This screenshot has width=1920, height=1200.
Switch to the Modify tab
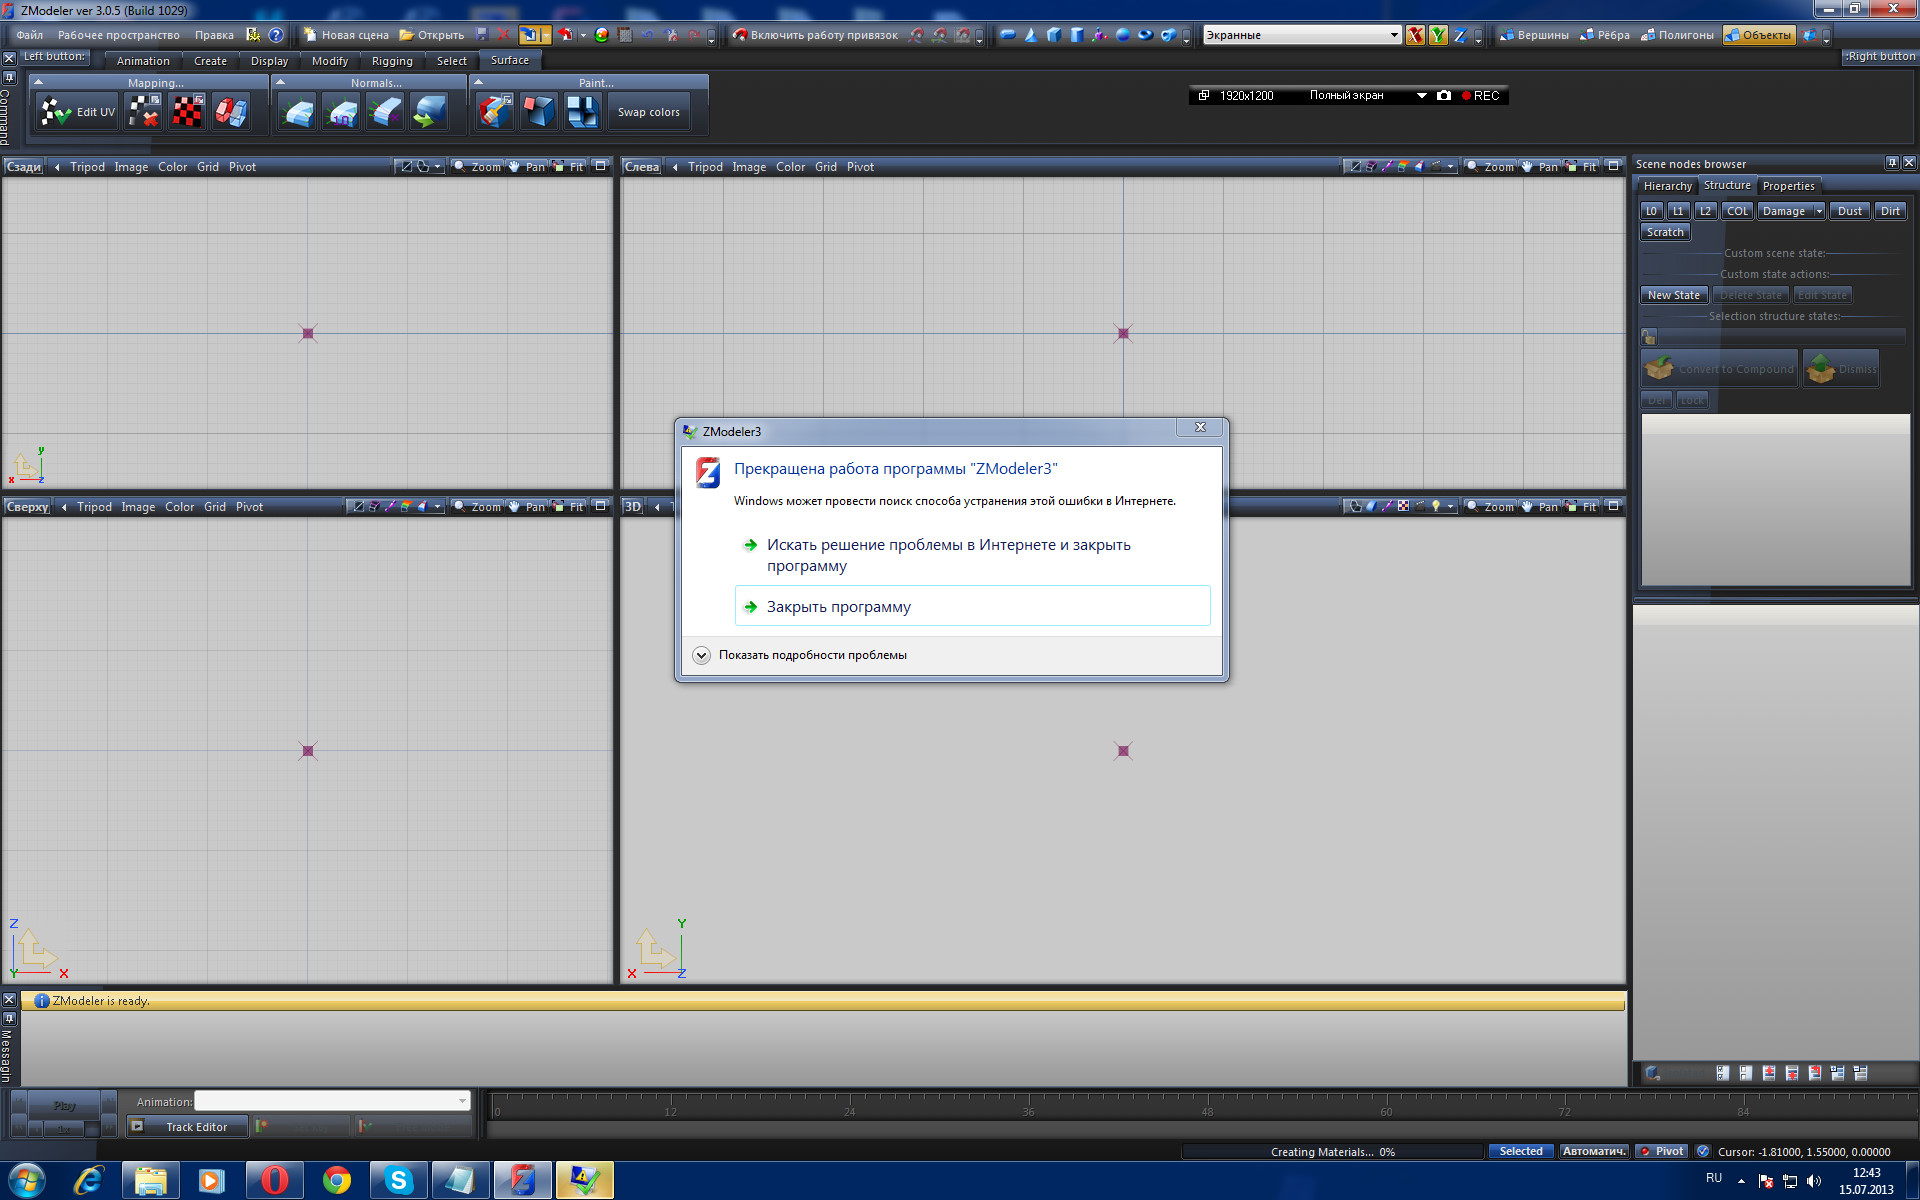tap(329, 61)
